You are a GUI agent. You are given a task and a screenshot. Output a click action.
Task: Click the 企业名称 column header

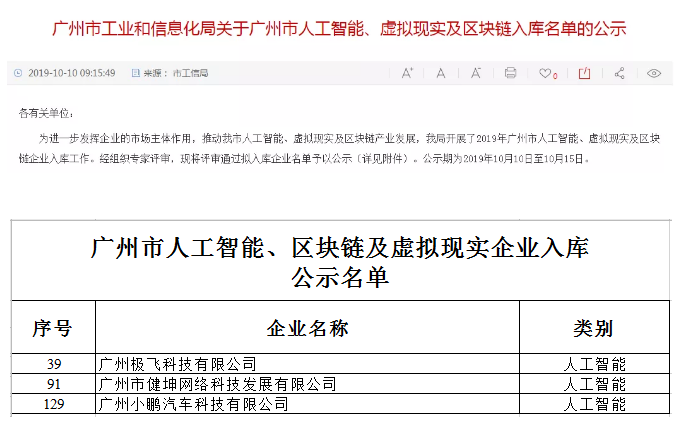coord(307,328)
